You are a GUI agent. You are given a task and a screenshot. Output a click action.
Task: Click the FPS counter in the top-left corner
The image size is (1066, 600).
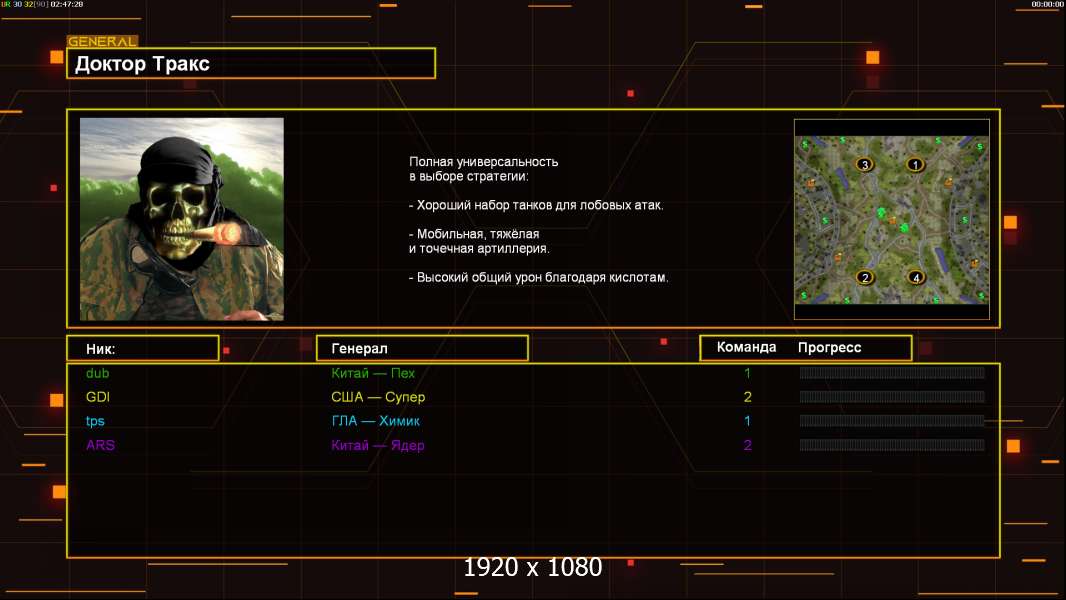pos(41,5)
